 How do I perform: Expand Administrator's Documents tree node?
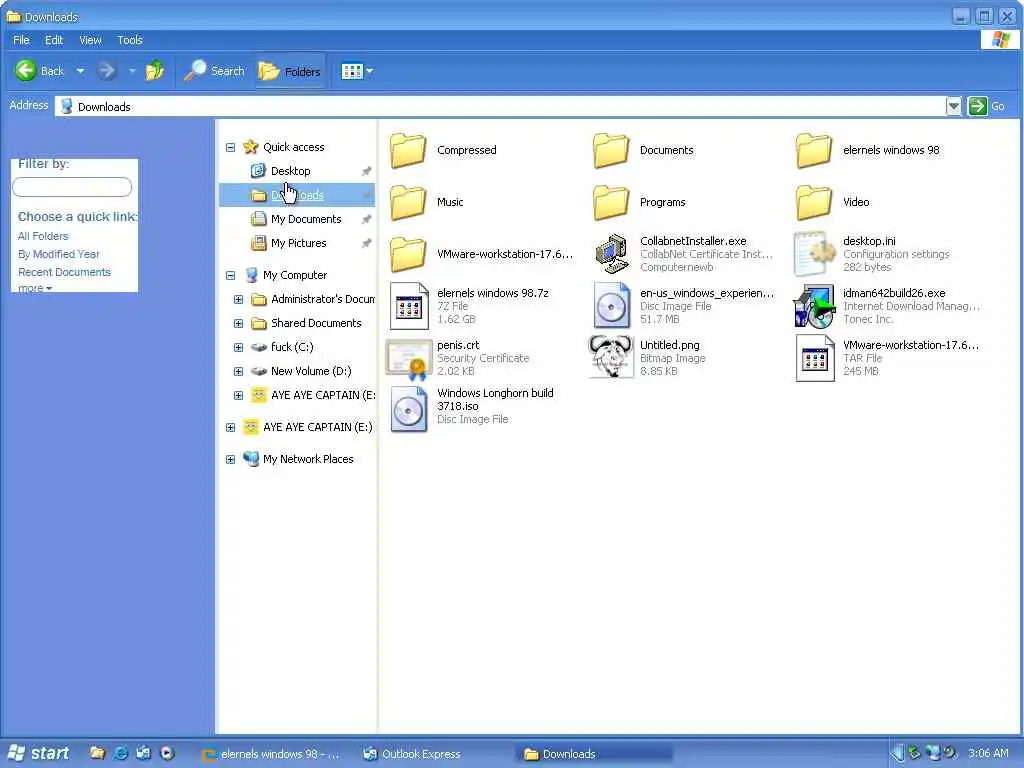(x=238, y=299)
